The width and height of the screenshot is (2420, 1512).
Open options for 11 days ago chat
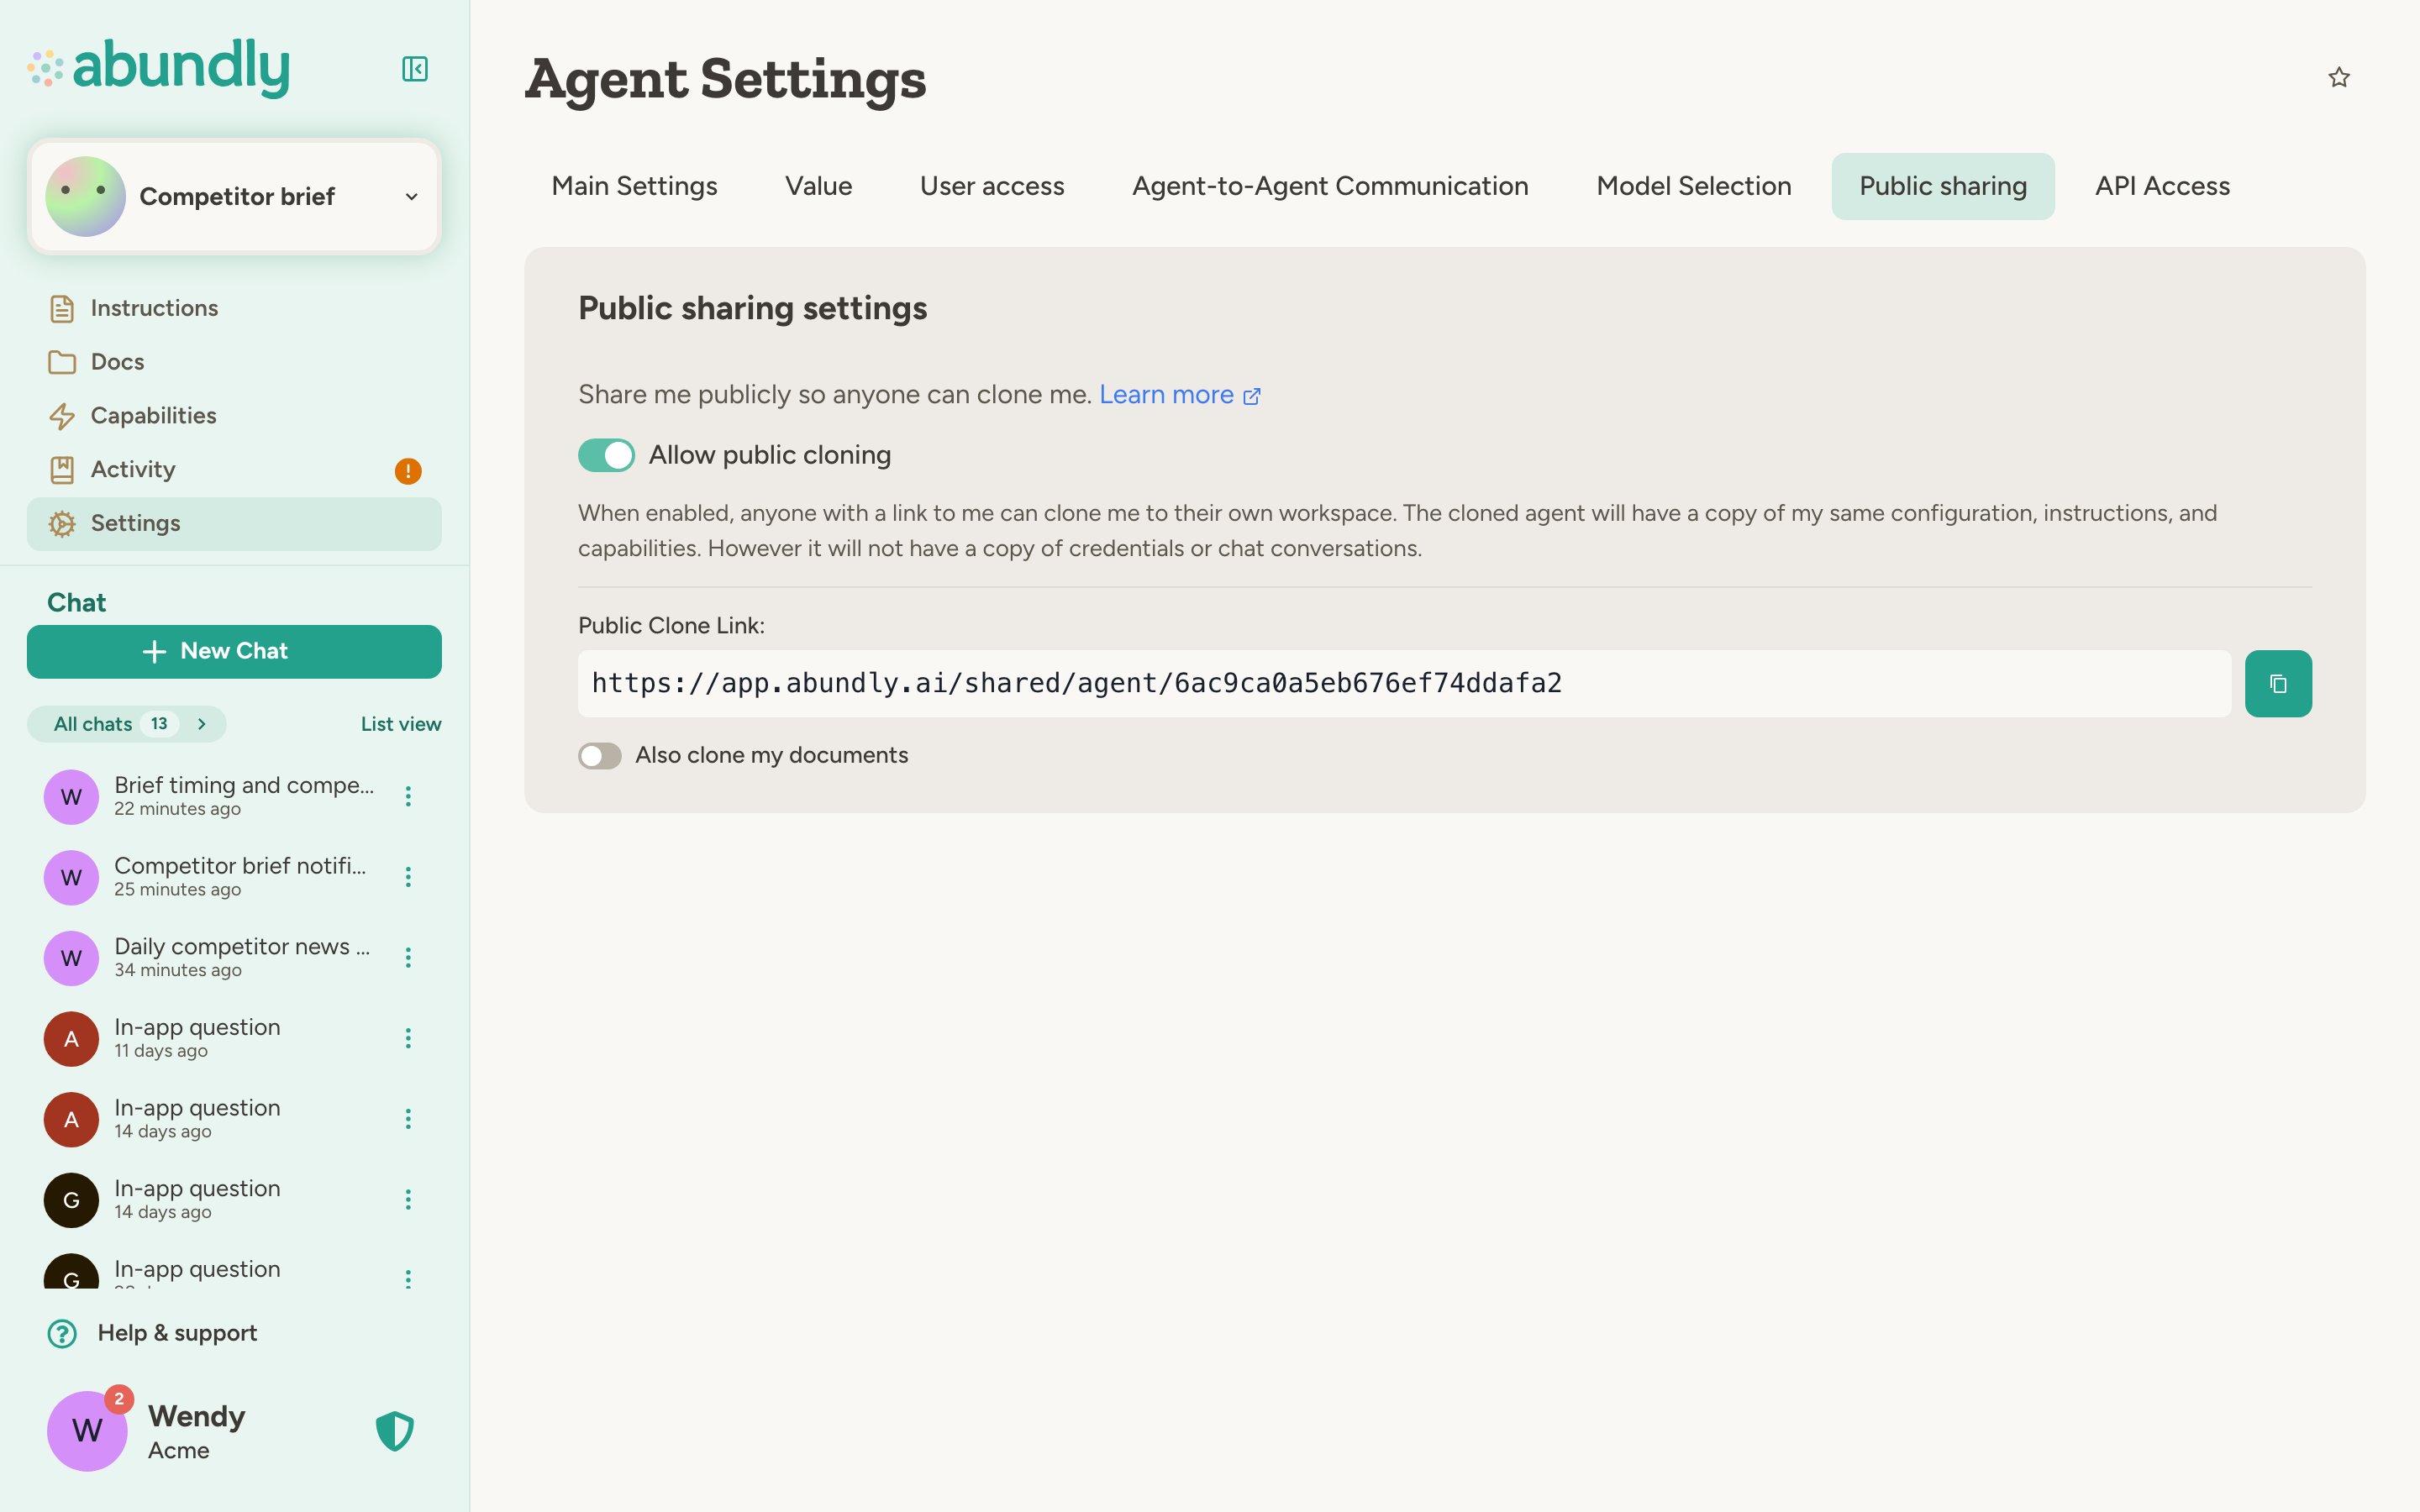click(x=408, y=1038)
